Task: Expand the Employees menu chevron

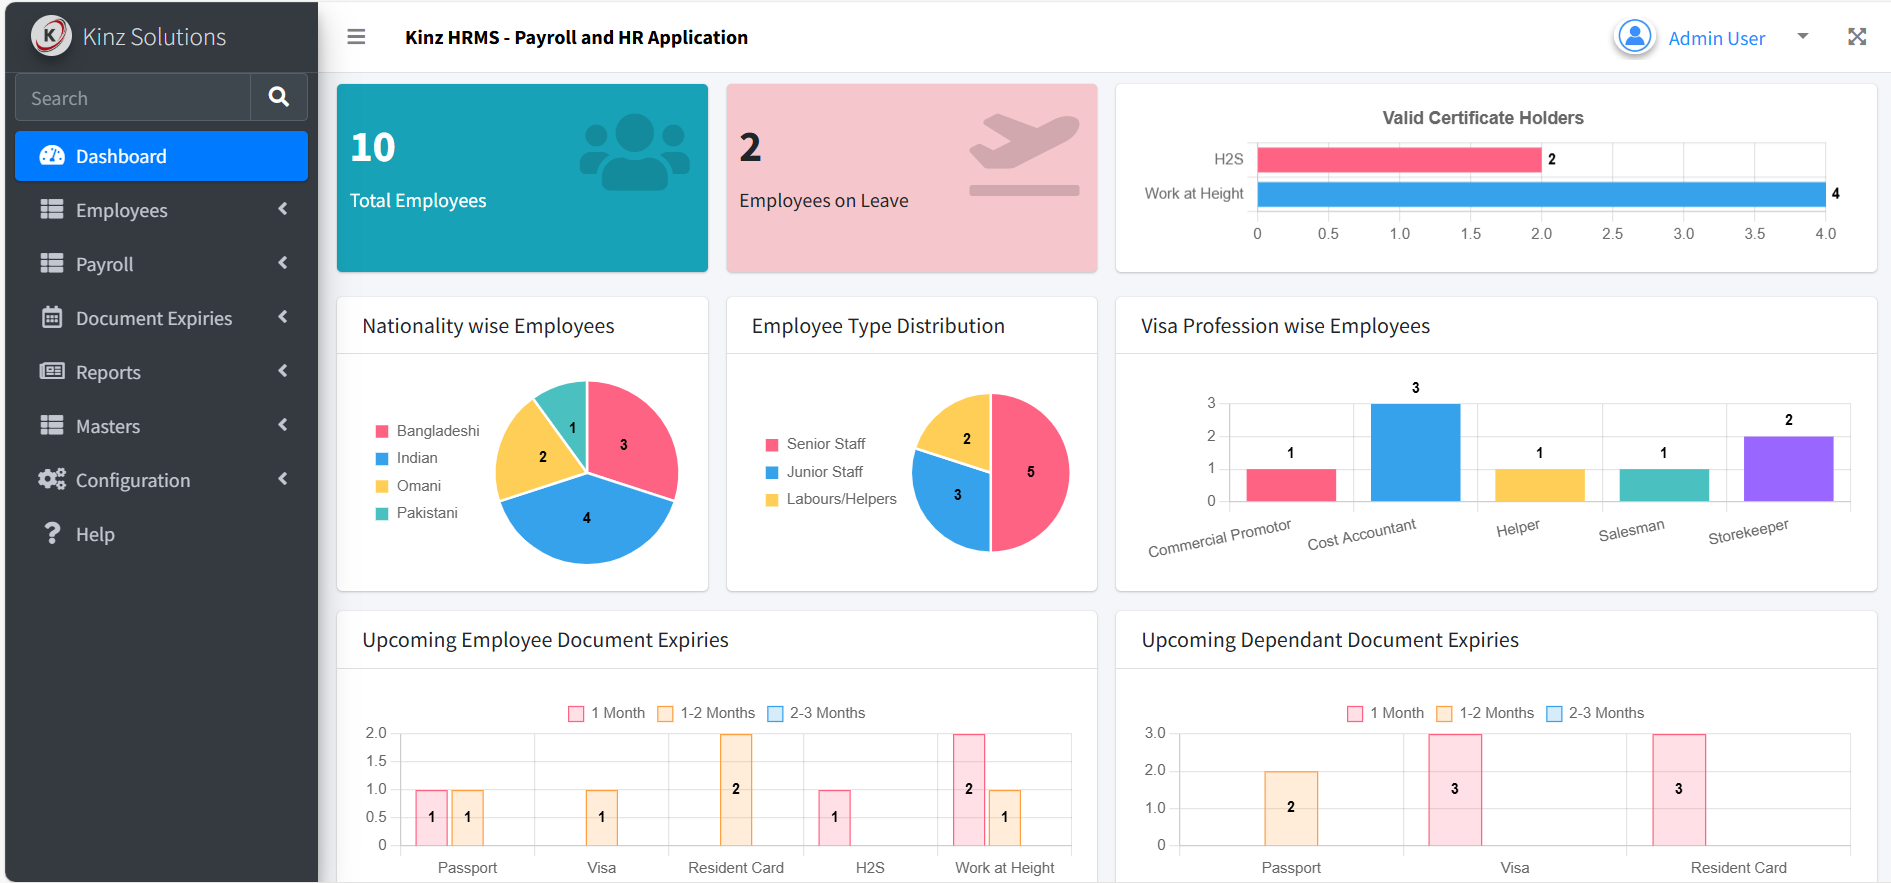Action: (283, 209)
